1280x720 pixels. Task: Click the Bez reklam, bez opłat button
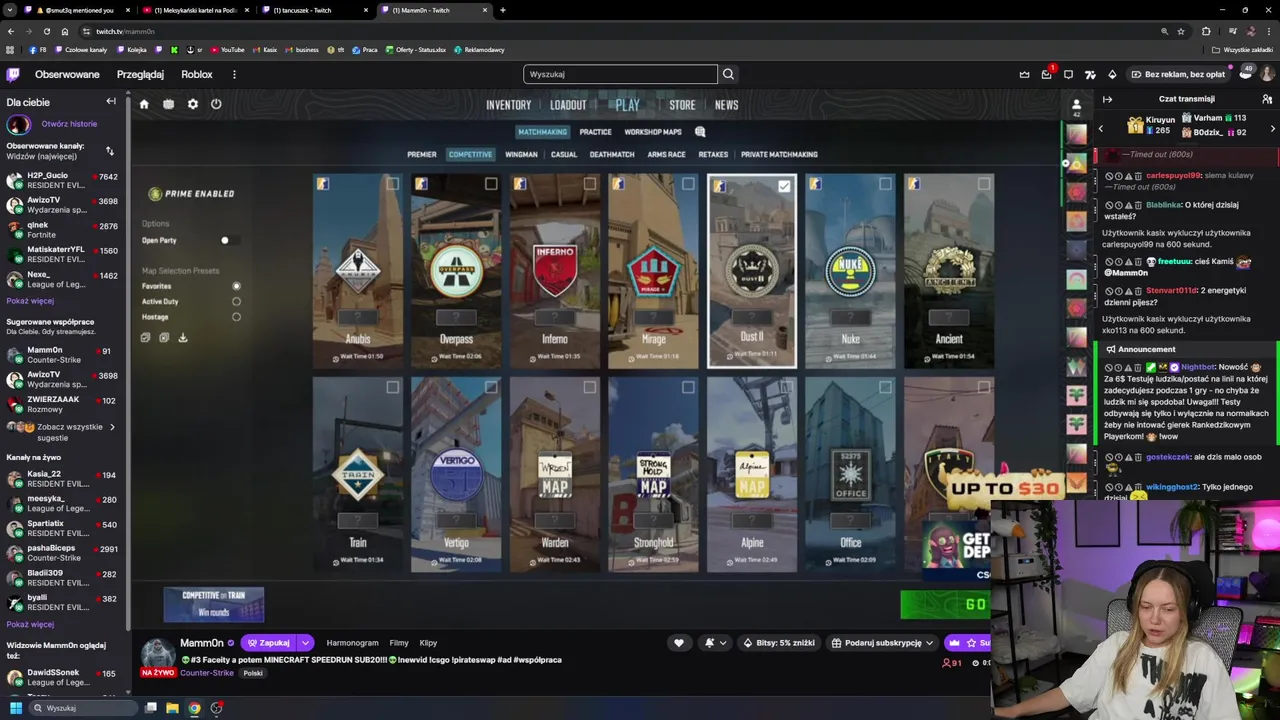click(1177, 74)
